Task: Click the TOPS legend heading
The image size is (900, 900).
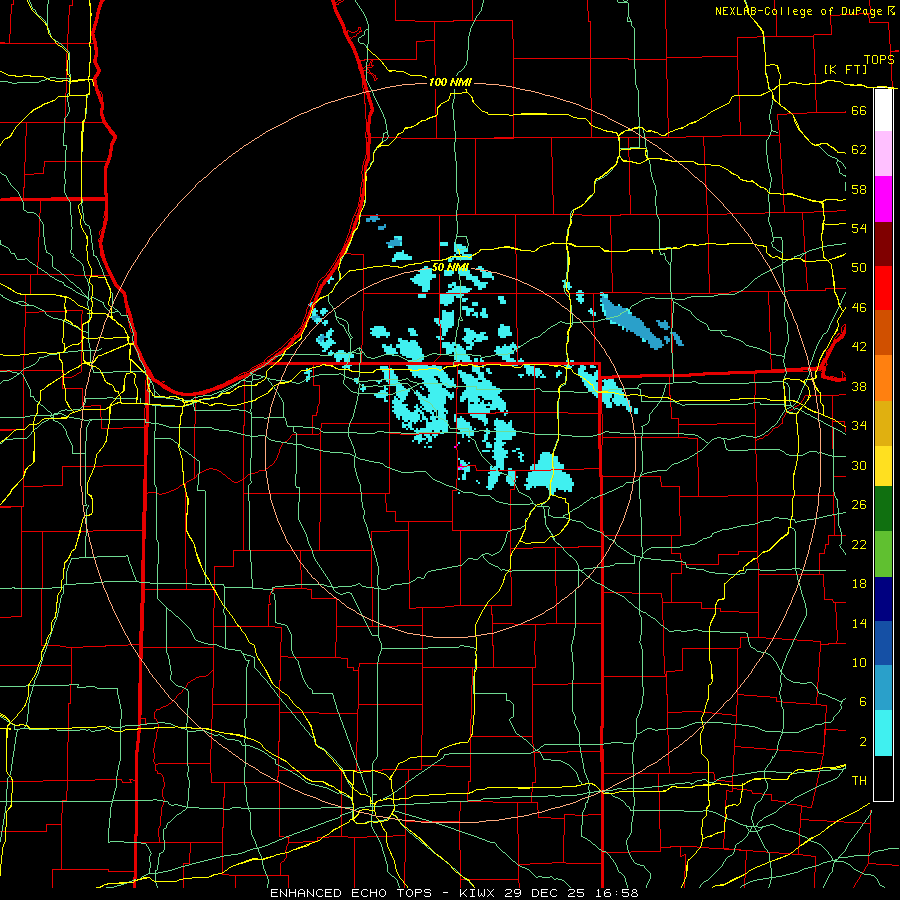Action: 879,59
